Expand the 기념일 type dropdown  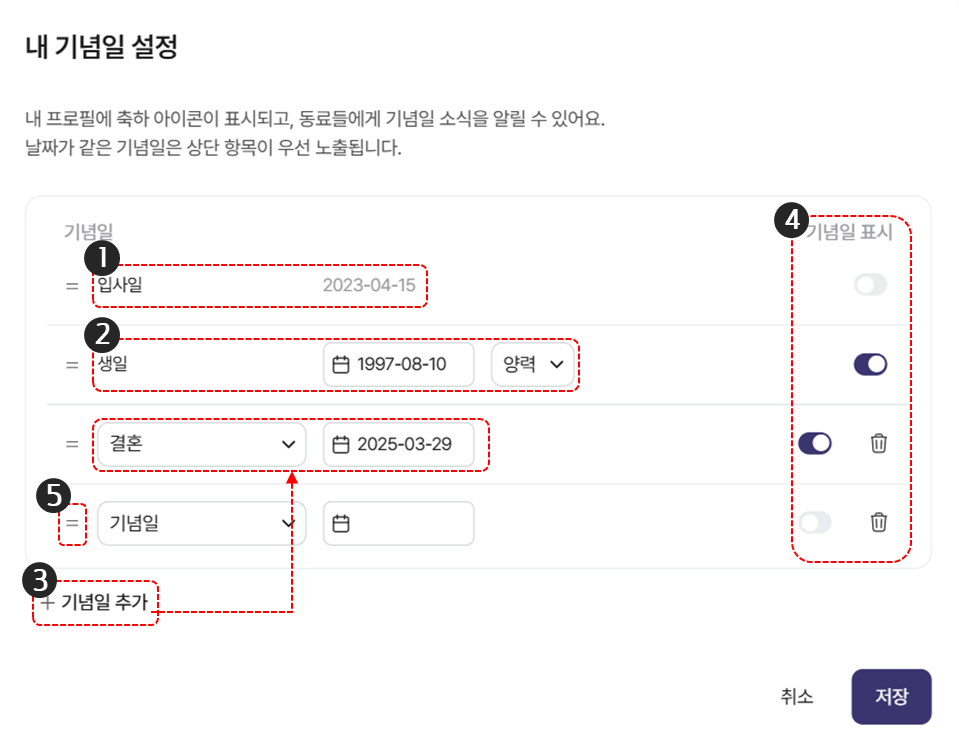201,524
